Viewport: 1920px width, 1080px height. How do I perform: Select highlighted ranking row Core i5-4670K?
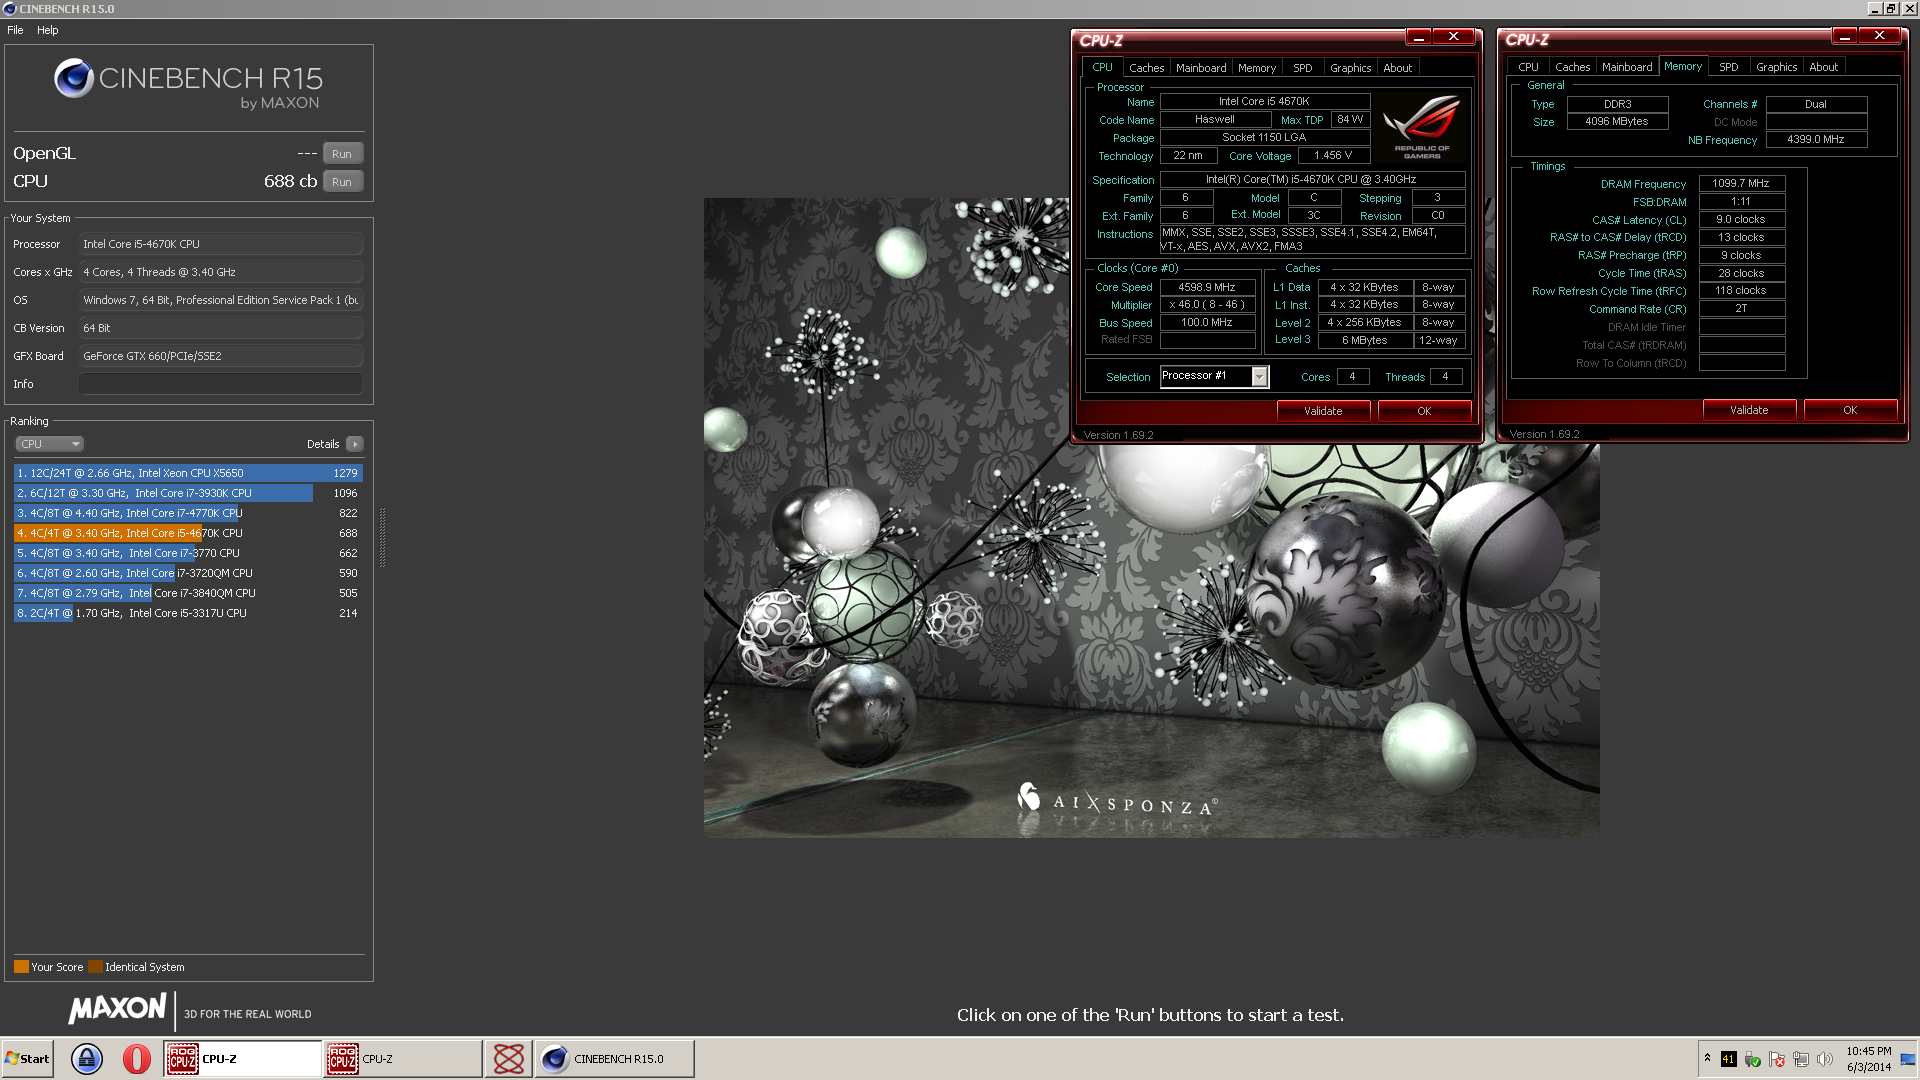[188, 533]
